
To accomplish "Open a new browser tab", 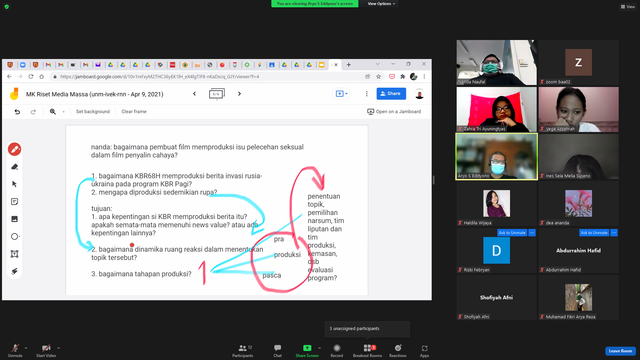I will [x=349, y=64].
